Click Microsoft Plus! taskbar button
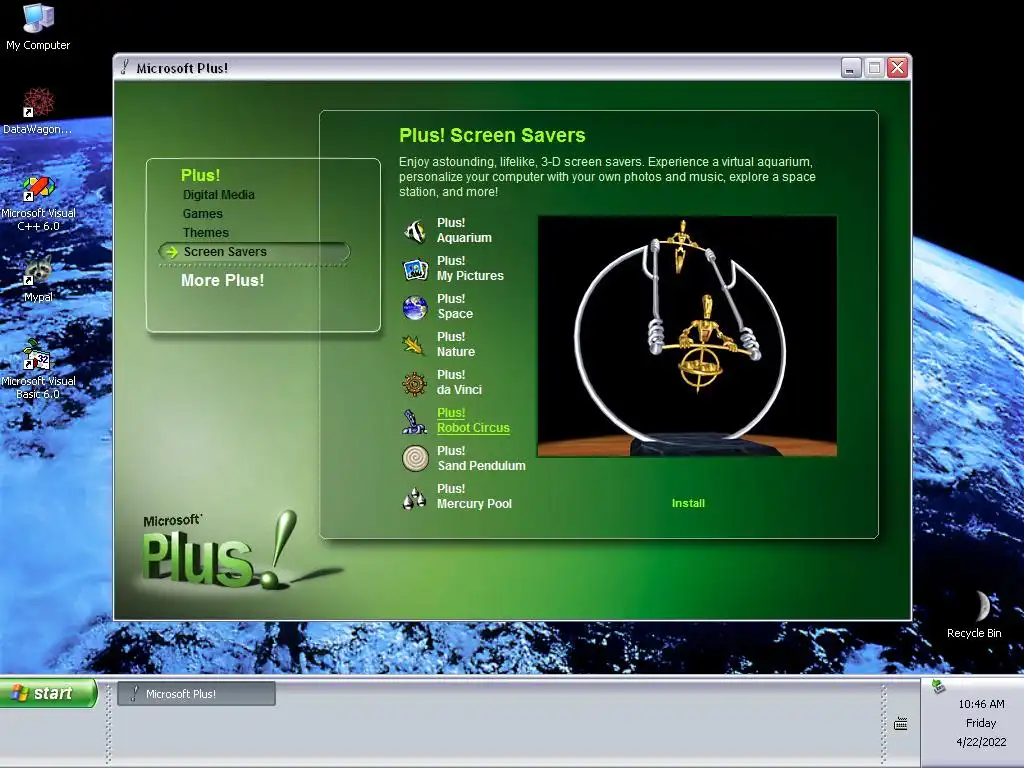Image resolution: width=1024 pixels, height=768 pixels. [197, 694]
